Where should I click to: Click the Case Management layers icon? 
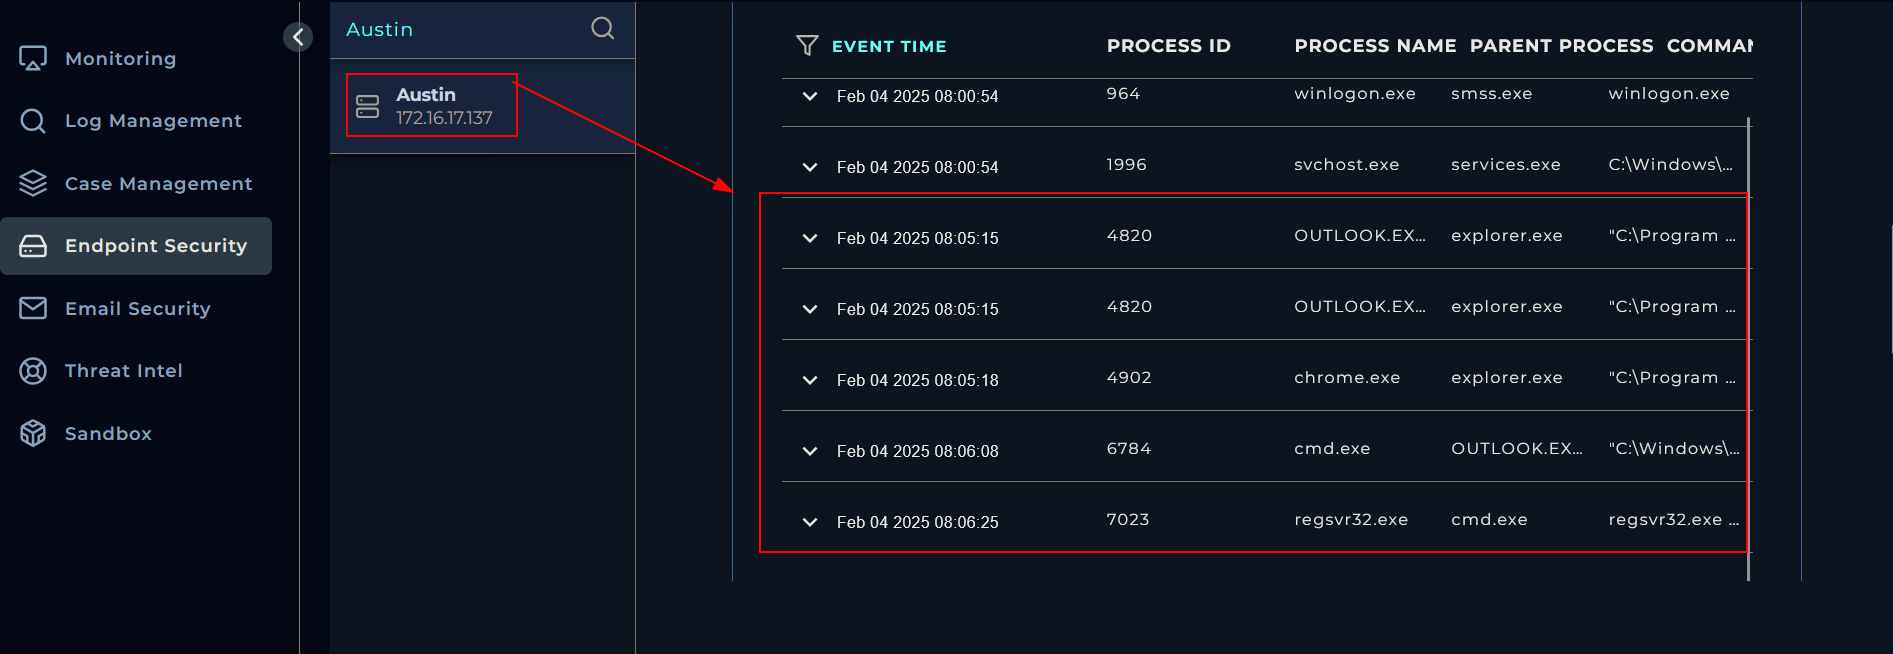click(x=33, y=183)
